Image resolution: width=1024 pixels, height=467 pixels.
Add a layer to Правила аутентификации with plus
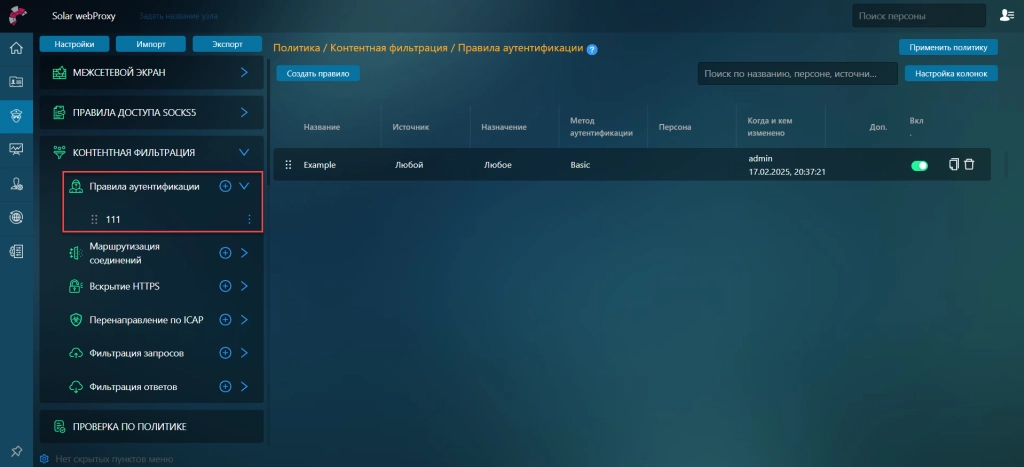pyautogui.click(x=225, y=186)
